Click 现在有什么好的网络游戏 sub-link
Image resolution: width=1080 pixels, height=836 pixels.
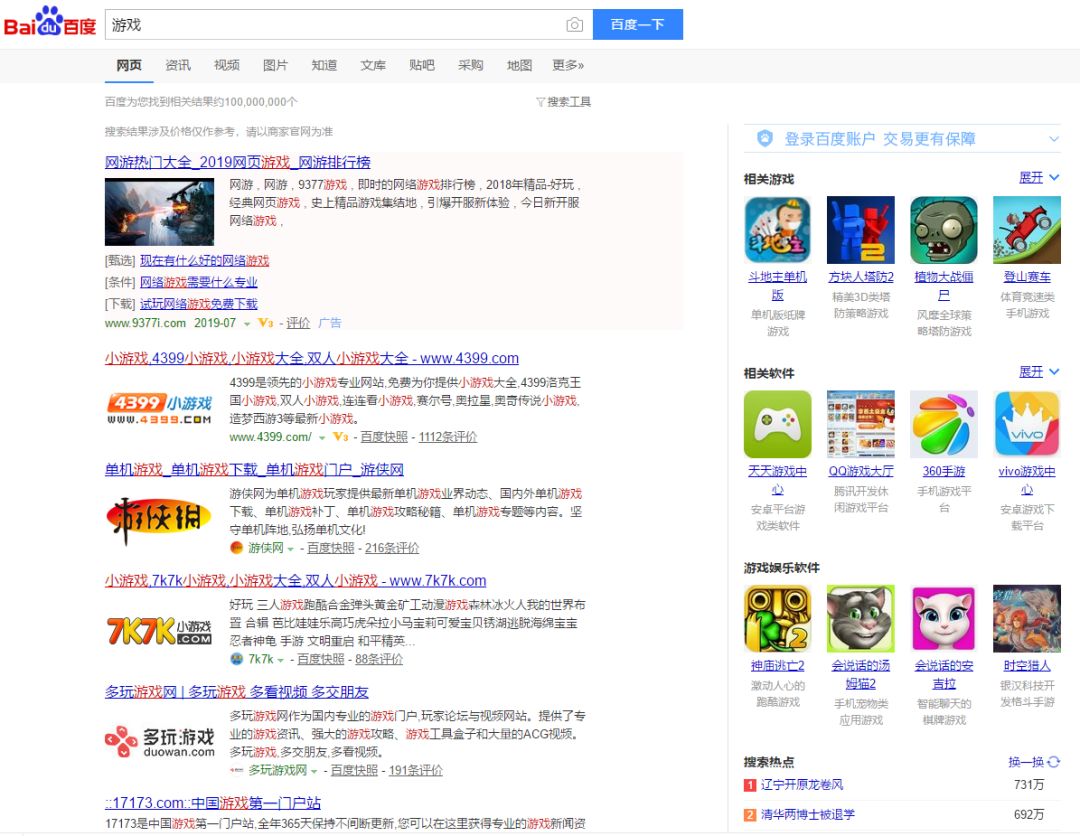205,260
